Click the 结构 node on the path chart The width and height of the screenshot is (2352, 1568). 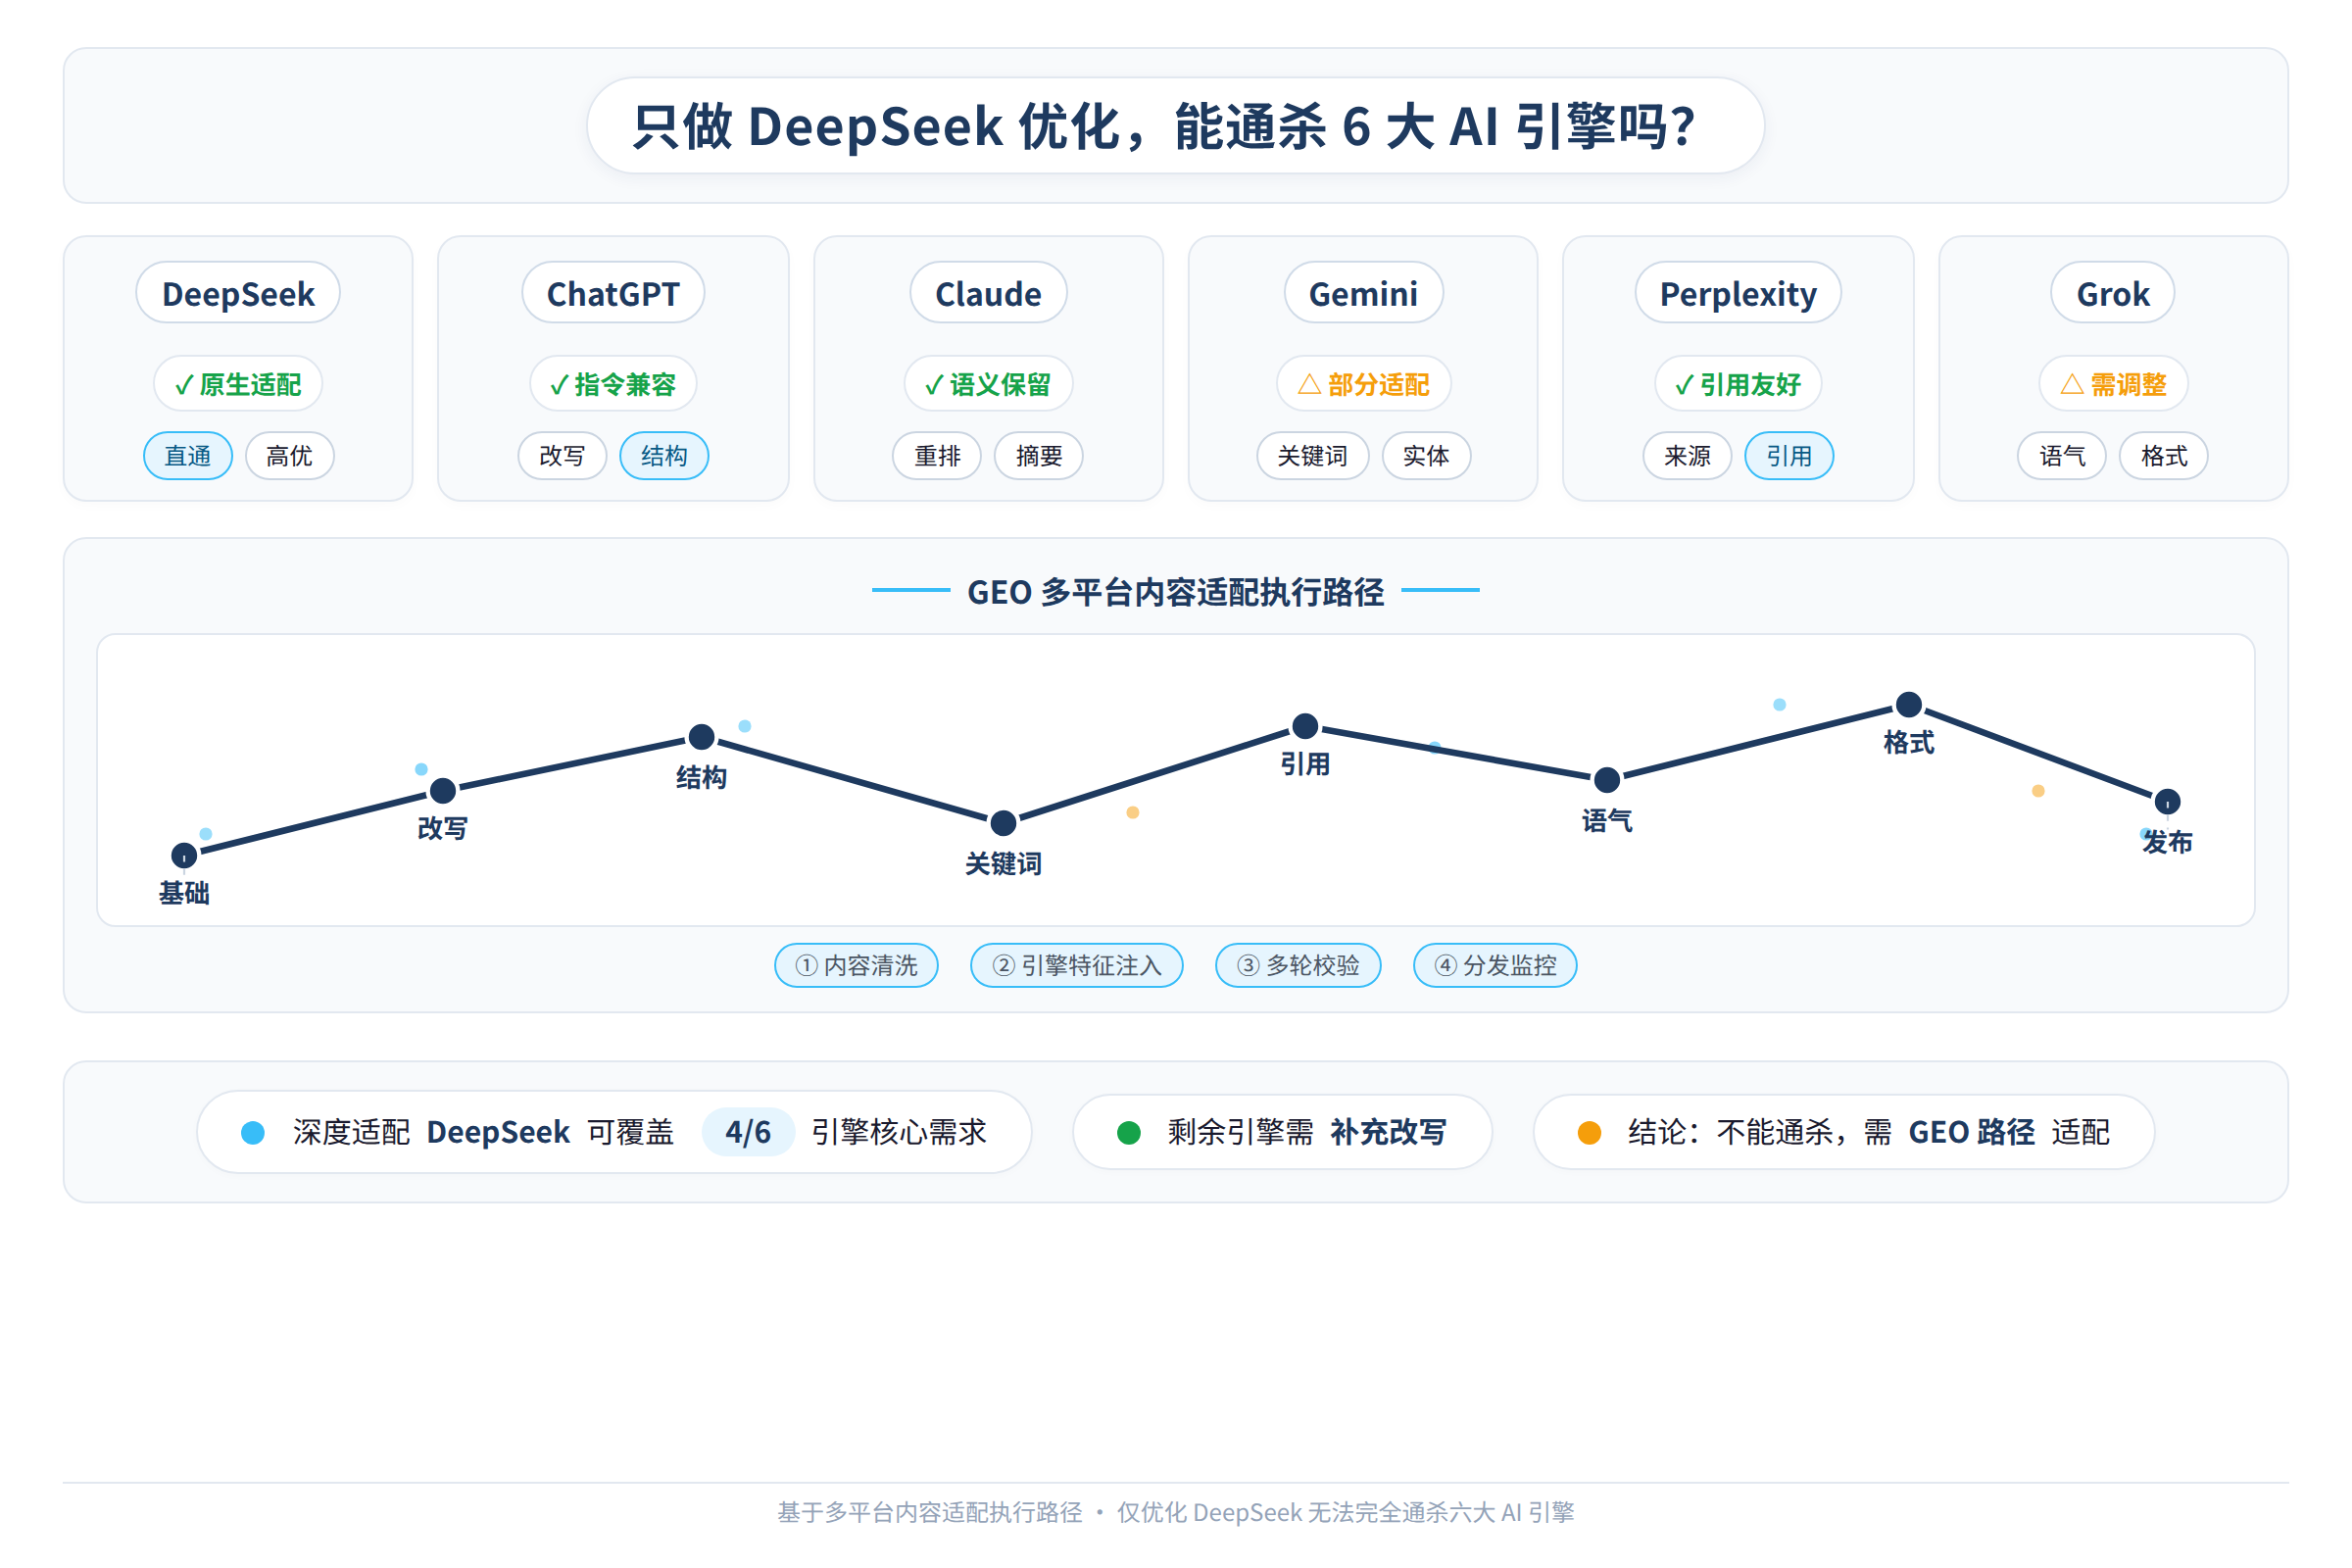[702, 737]
